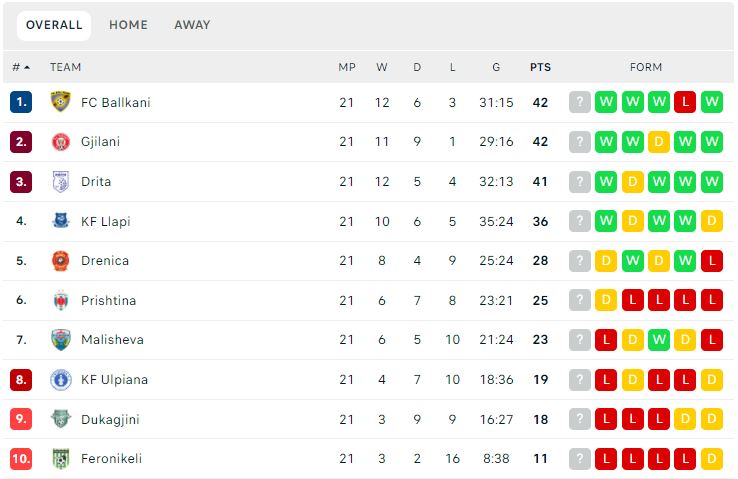
Task: Select the OVERALL standings tab
Action: [x=54, y=25]
